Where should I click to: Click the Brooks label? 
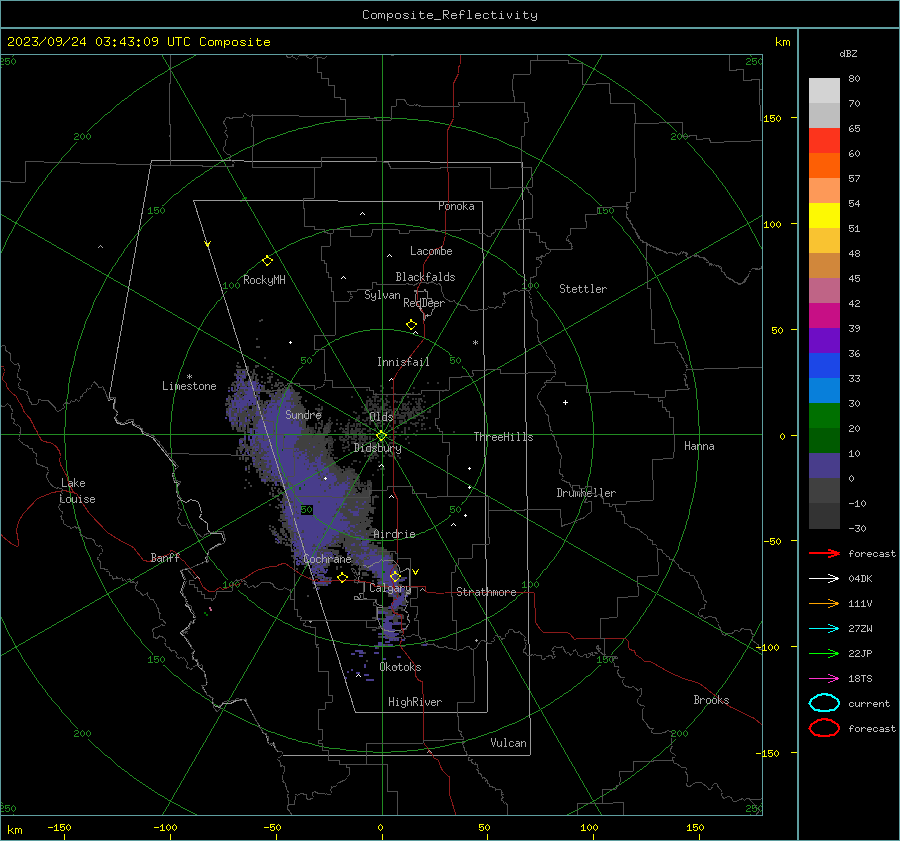point(711,700)
